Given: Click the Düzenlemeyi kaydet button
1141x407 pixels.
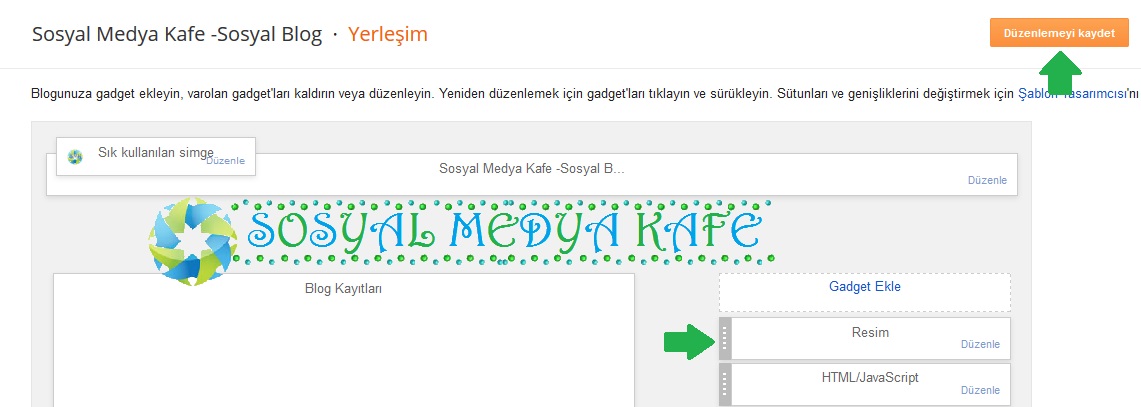Looking at the screenshot, I should point(1059,33).
